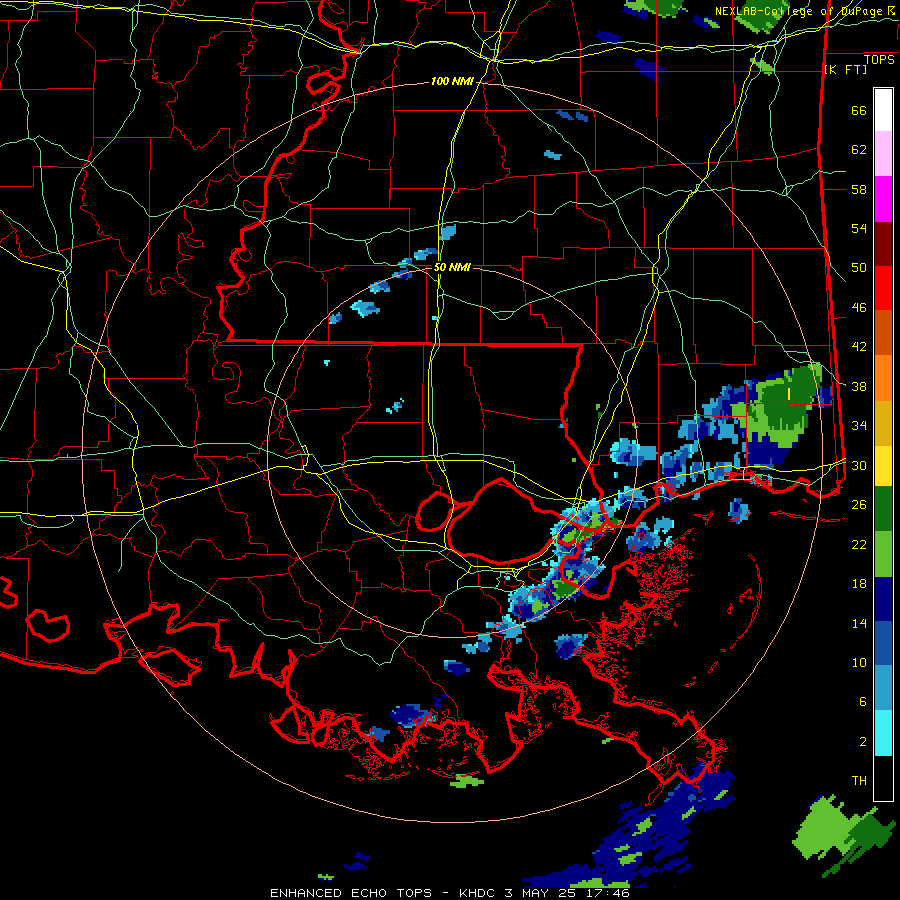Click the legend value '14'
The image size is (900, 900).
coord(859,623)
